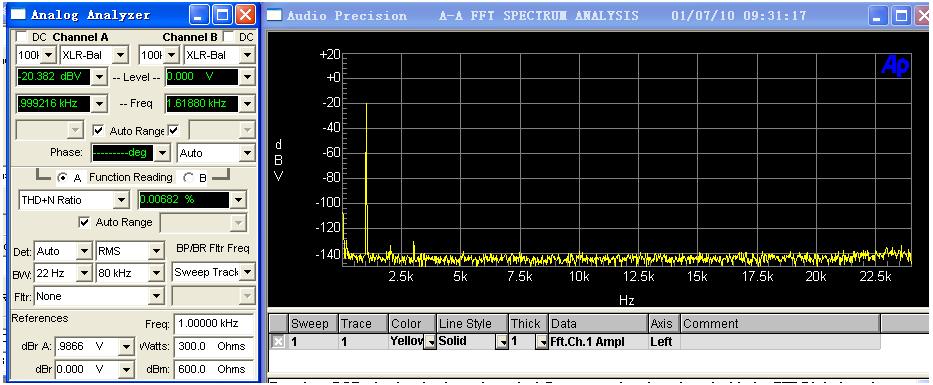Screen dimensions: 933x385
Task: Click the Line Style column header
Action: tap(472, 324)
